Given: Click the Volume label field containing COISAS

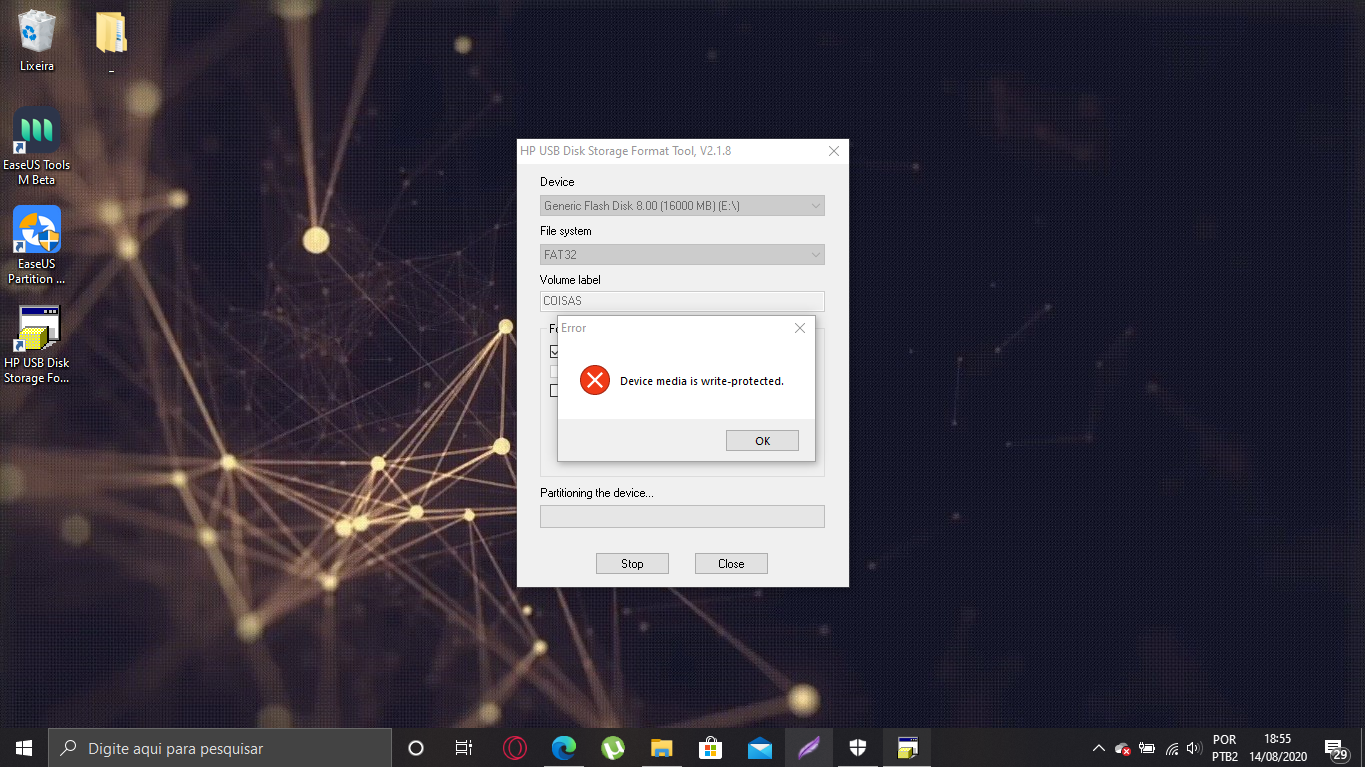Looking at the screenshot, I should pyautogui.click(x=682, y=301).
